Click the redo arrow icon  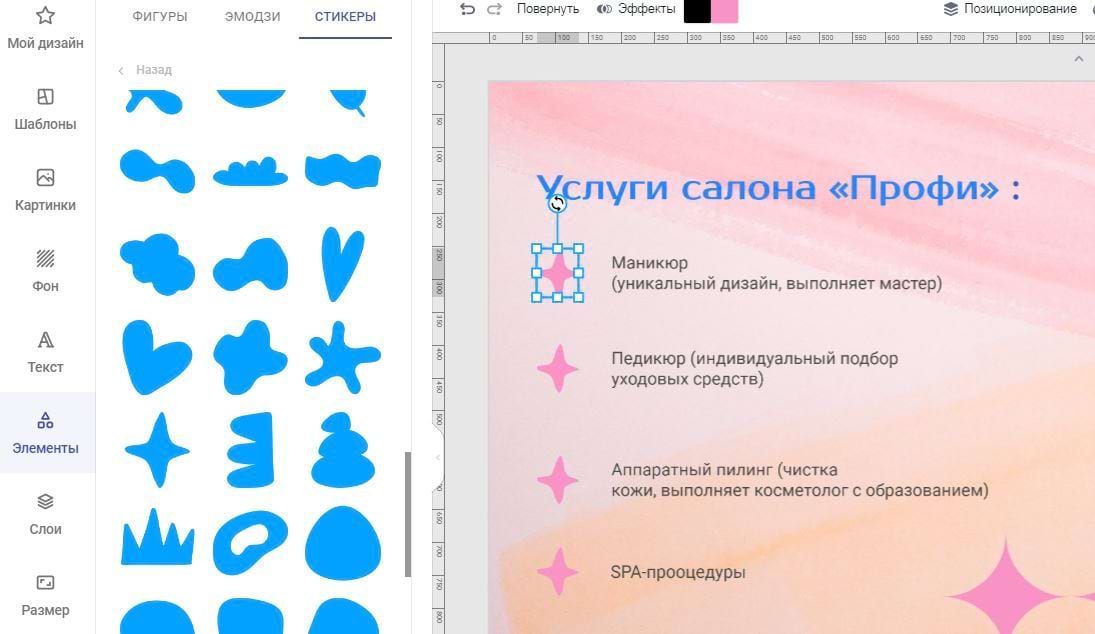pyautogui.click(x=494, y=9)
